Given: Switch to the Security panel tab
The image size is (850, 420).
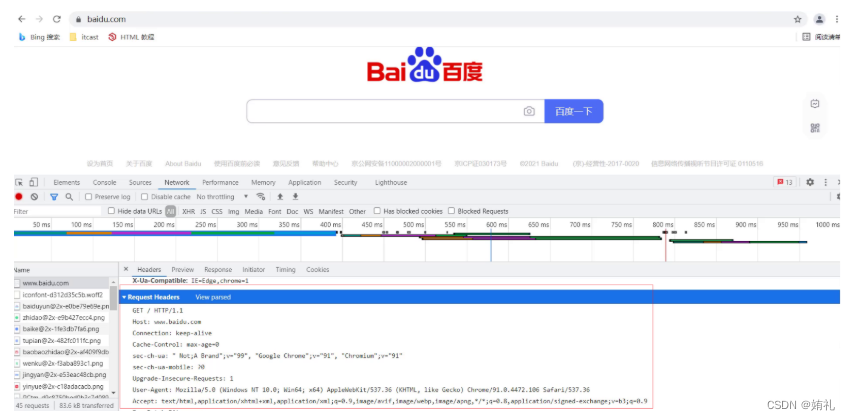Looking at the screenshot, I should coord(345,183).
